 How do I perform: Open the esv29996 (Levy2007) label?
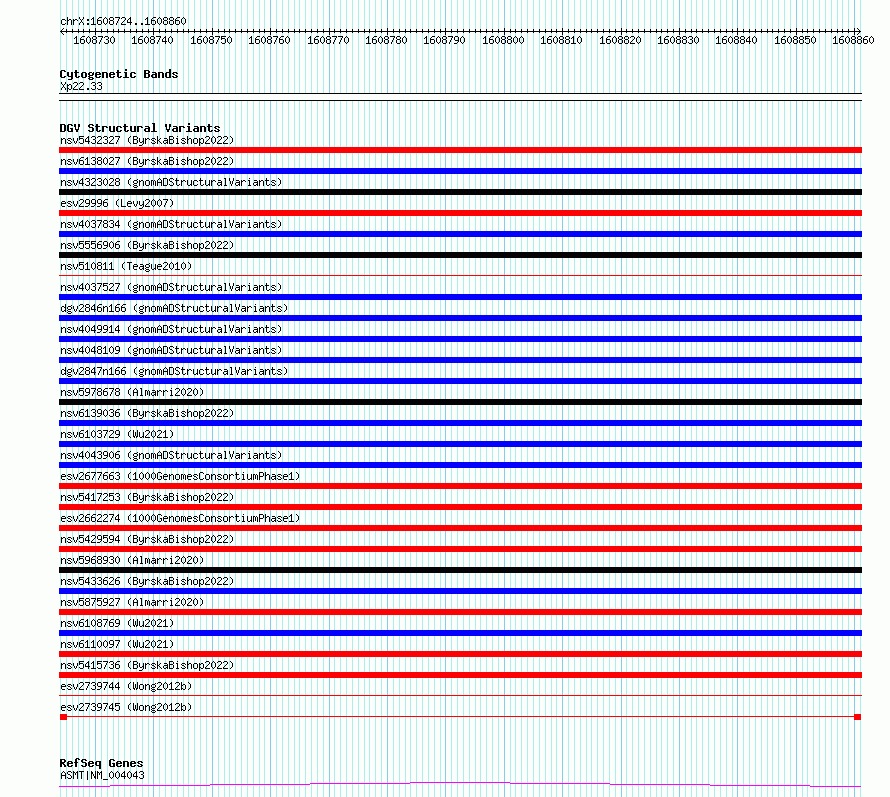(117, 203)
